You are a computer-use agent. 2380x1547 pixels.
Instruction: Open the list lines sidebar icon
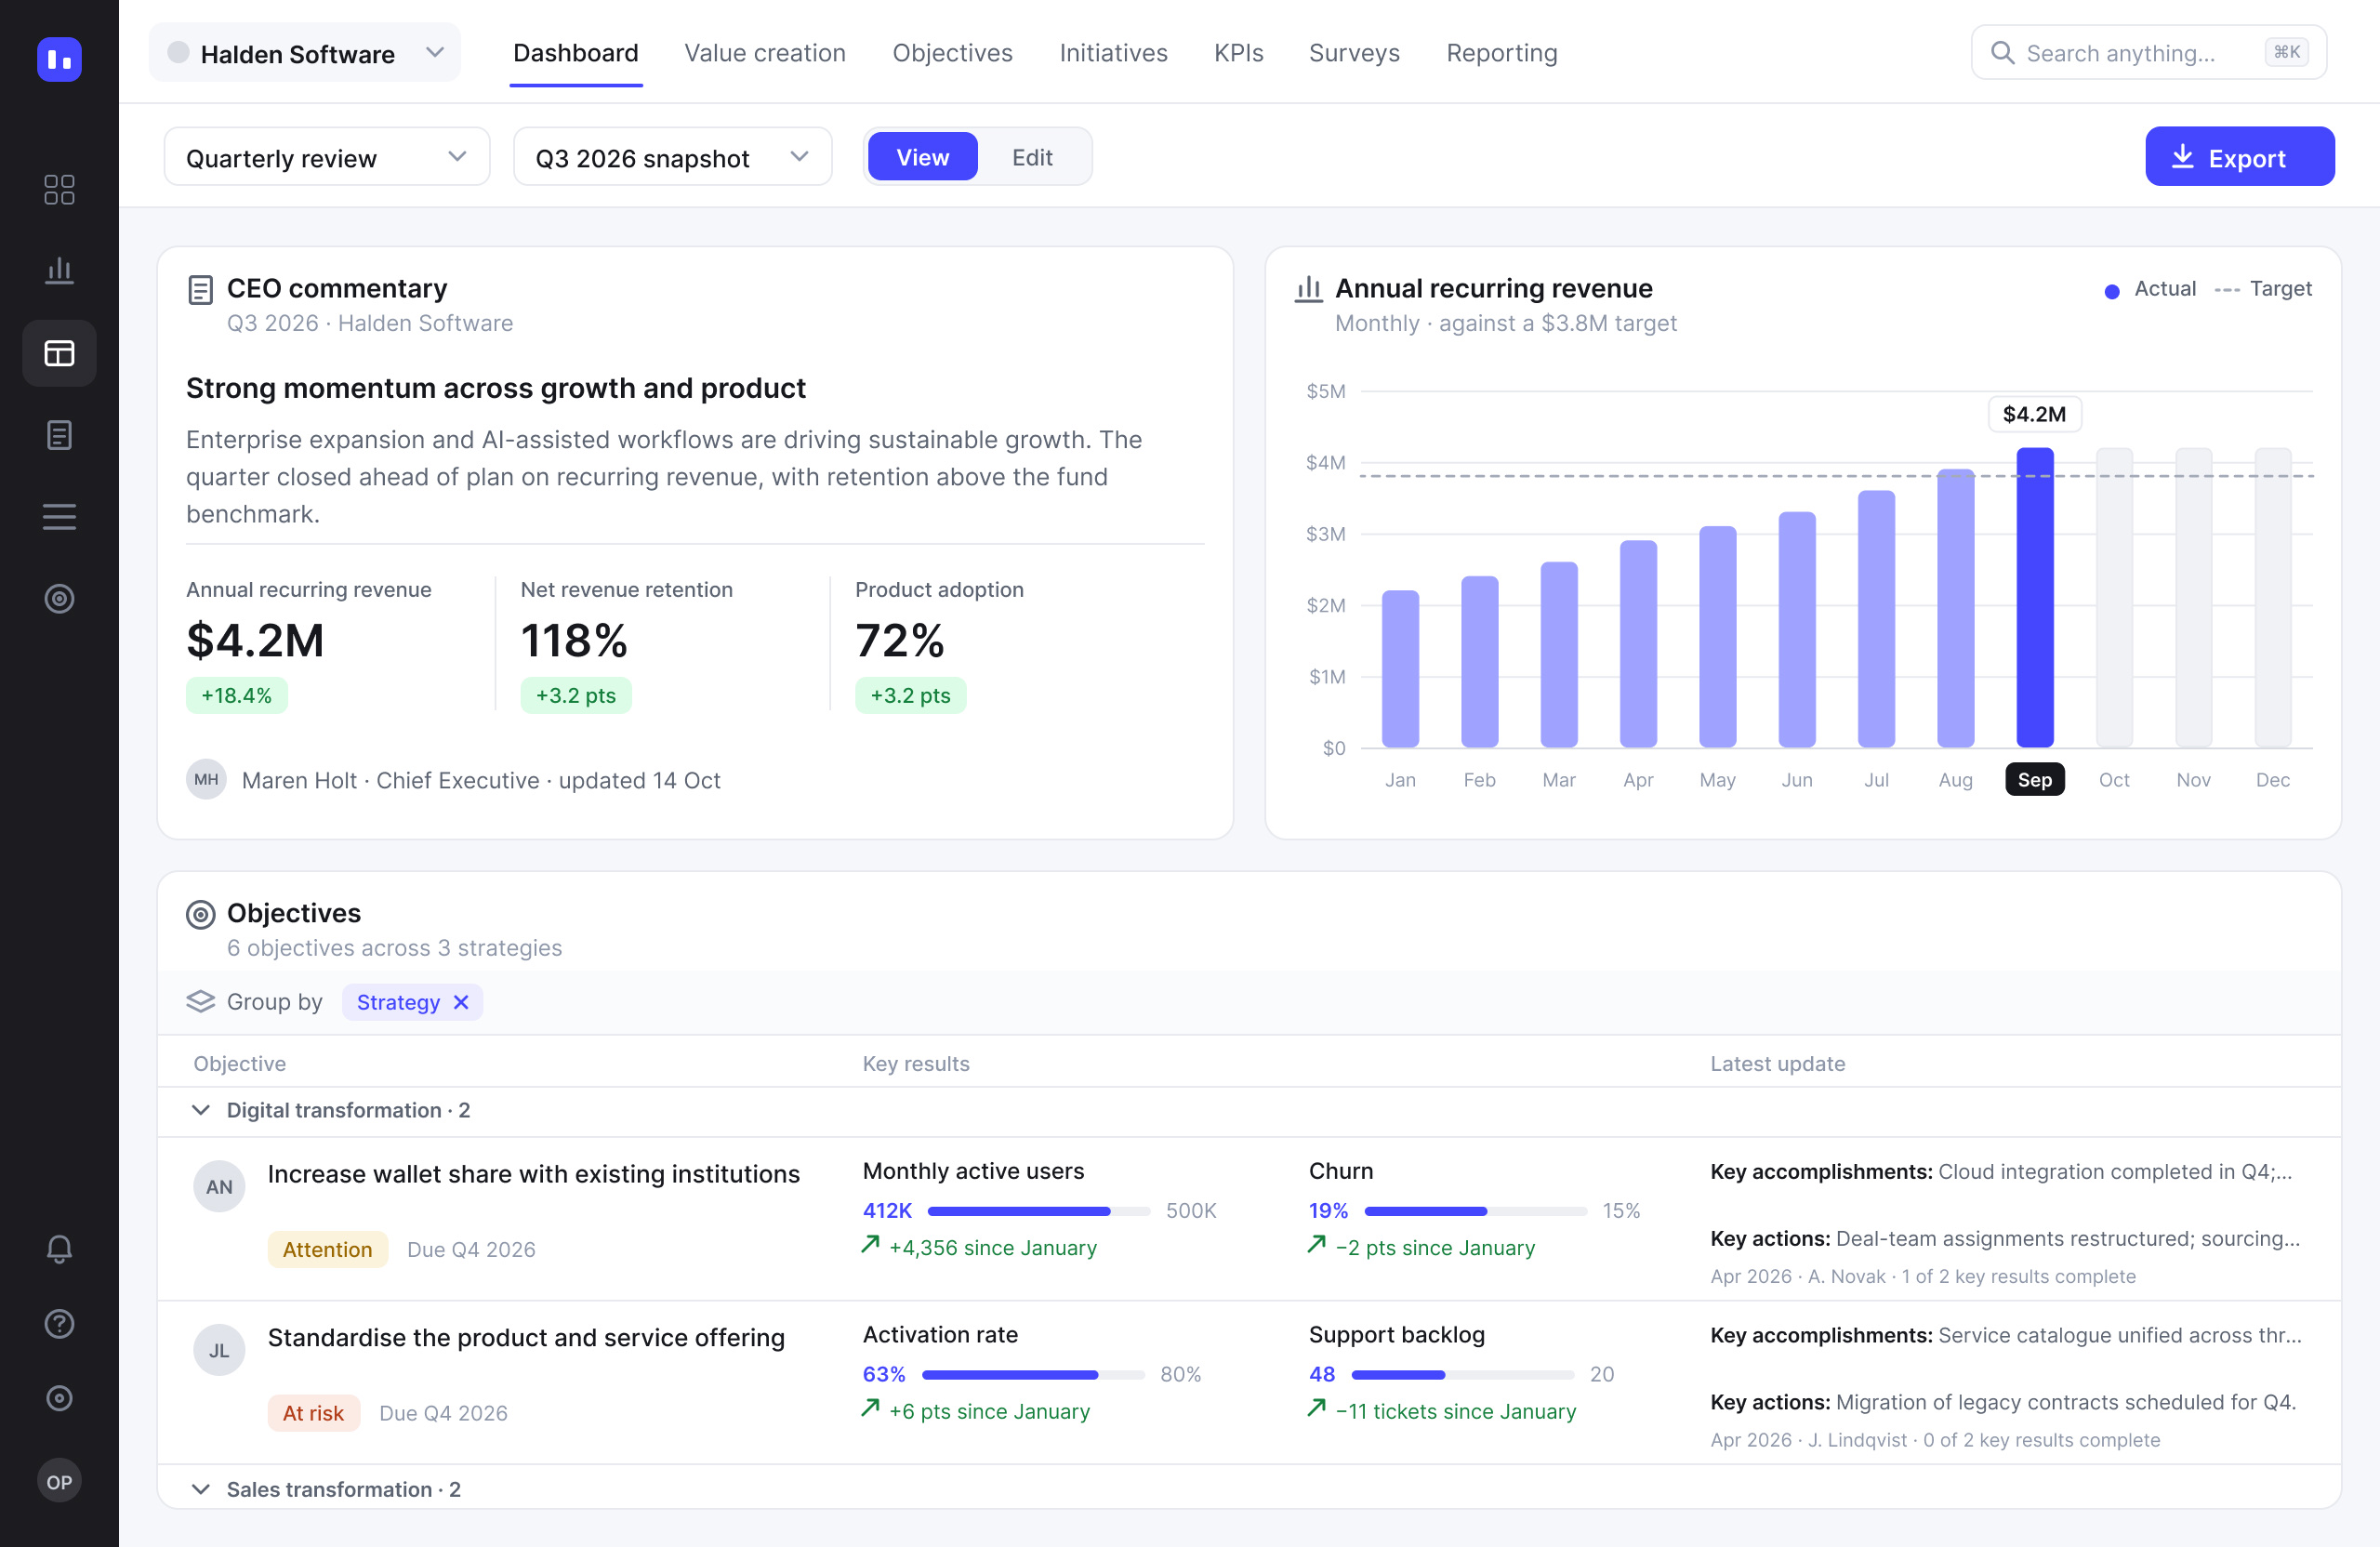pos(59,517)
